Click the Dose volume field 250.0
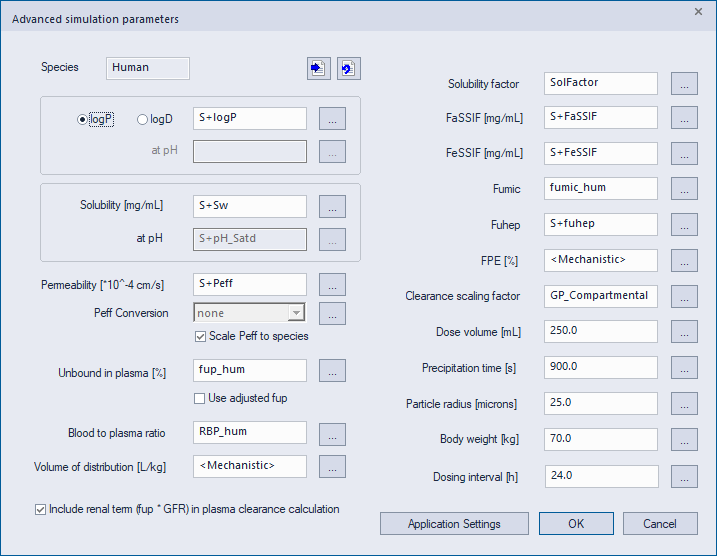The image size is (717, 556). 601,331
